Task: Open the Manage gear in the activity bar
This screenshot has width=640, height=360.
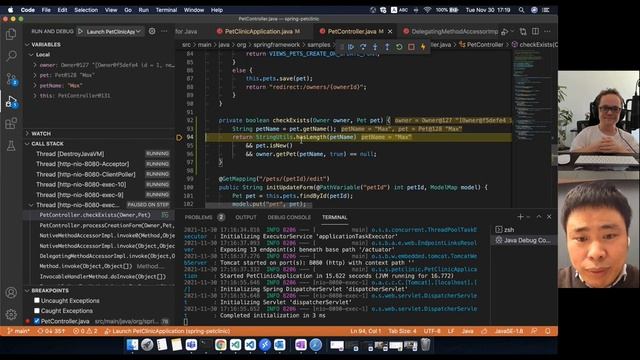Action: pos(11,314)
